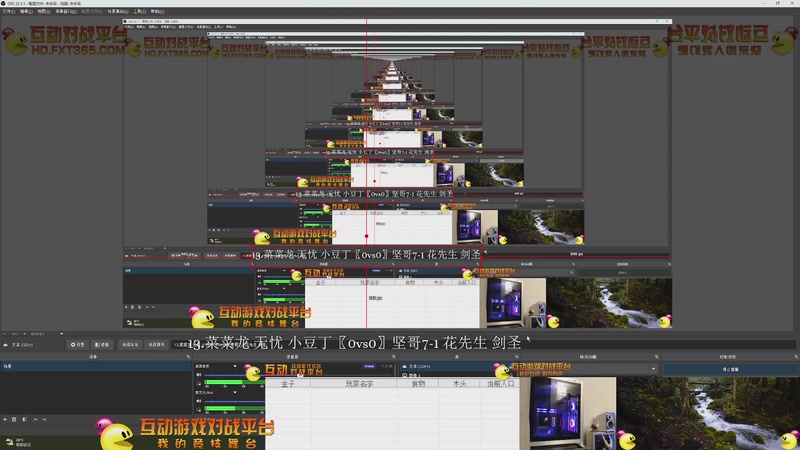Click the 玩家名字 column header
This screenshot has height=450, width=800.
pos(359,384)
